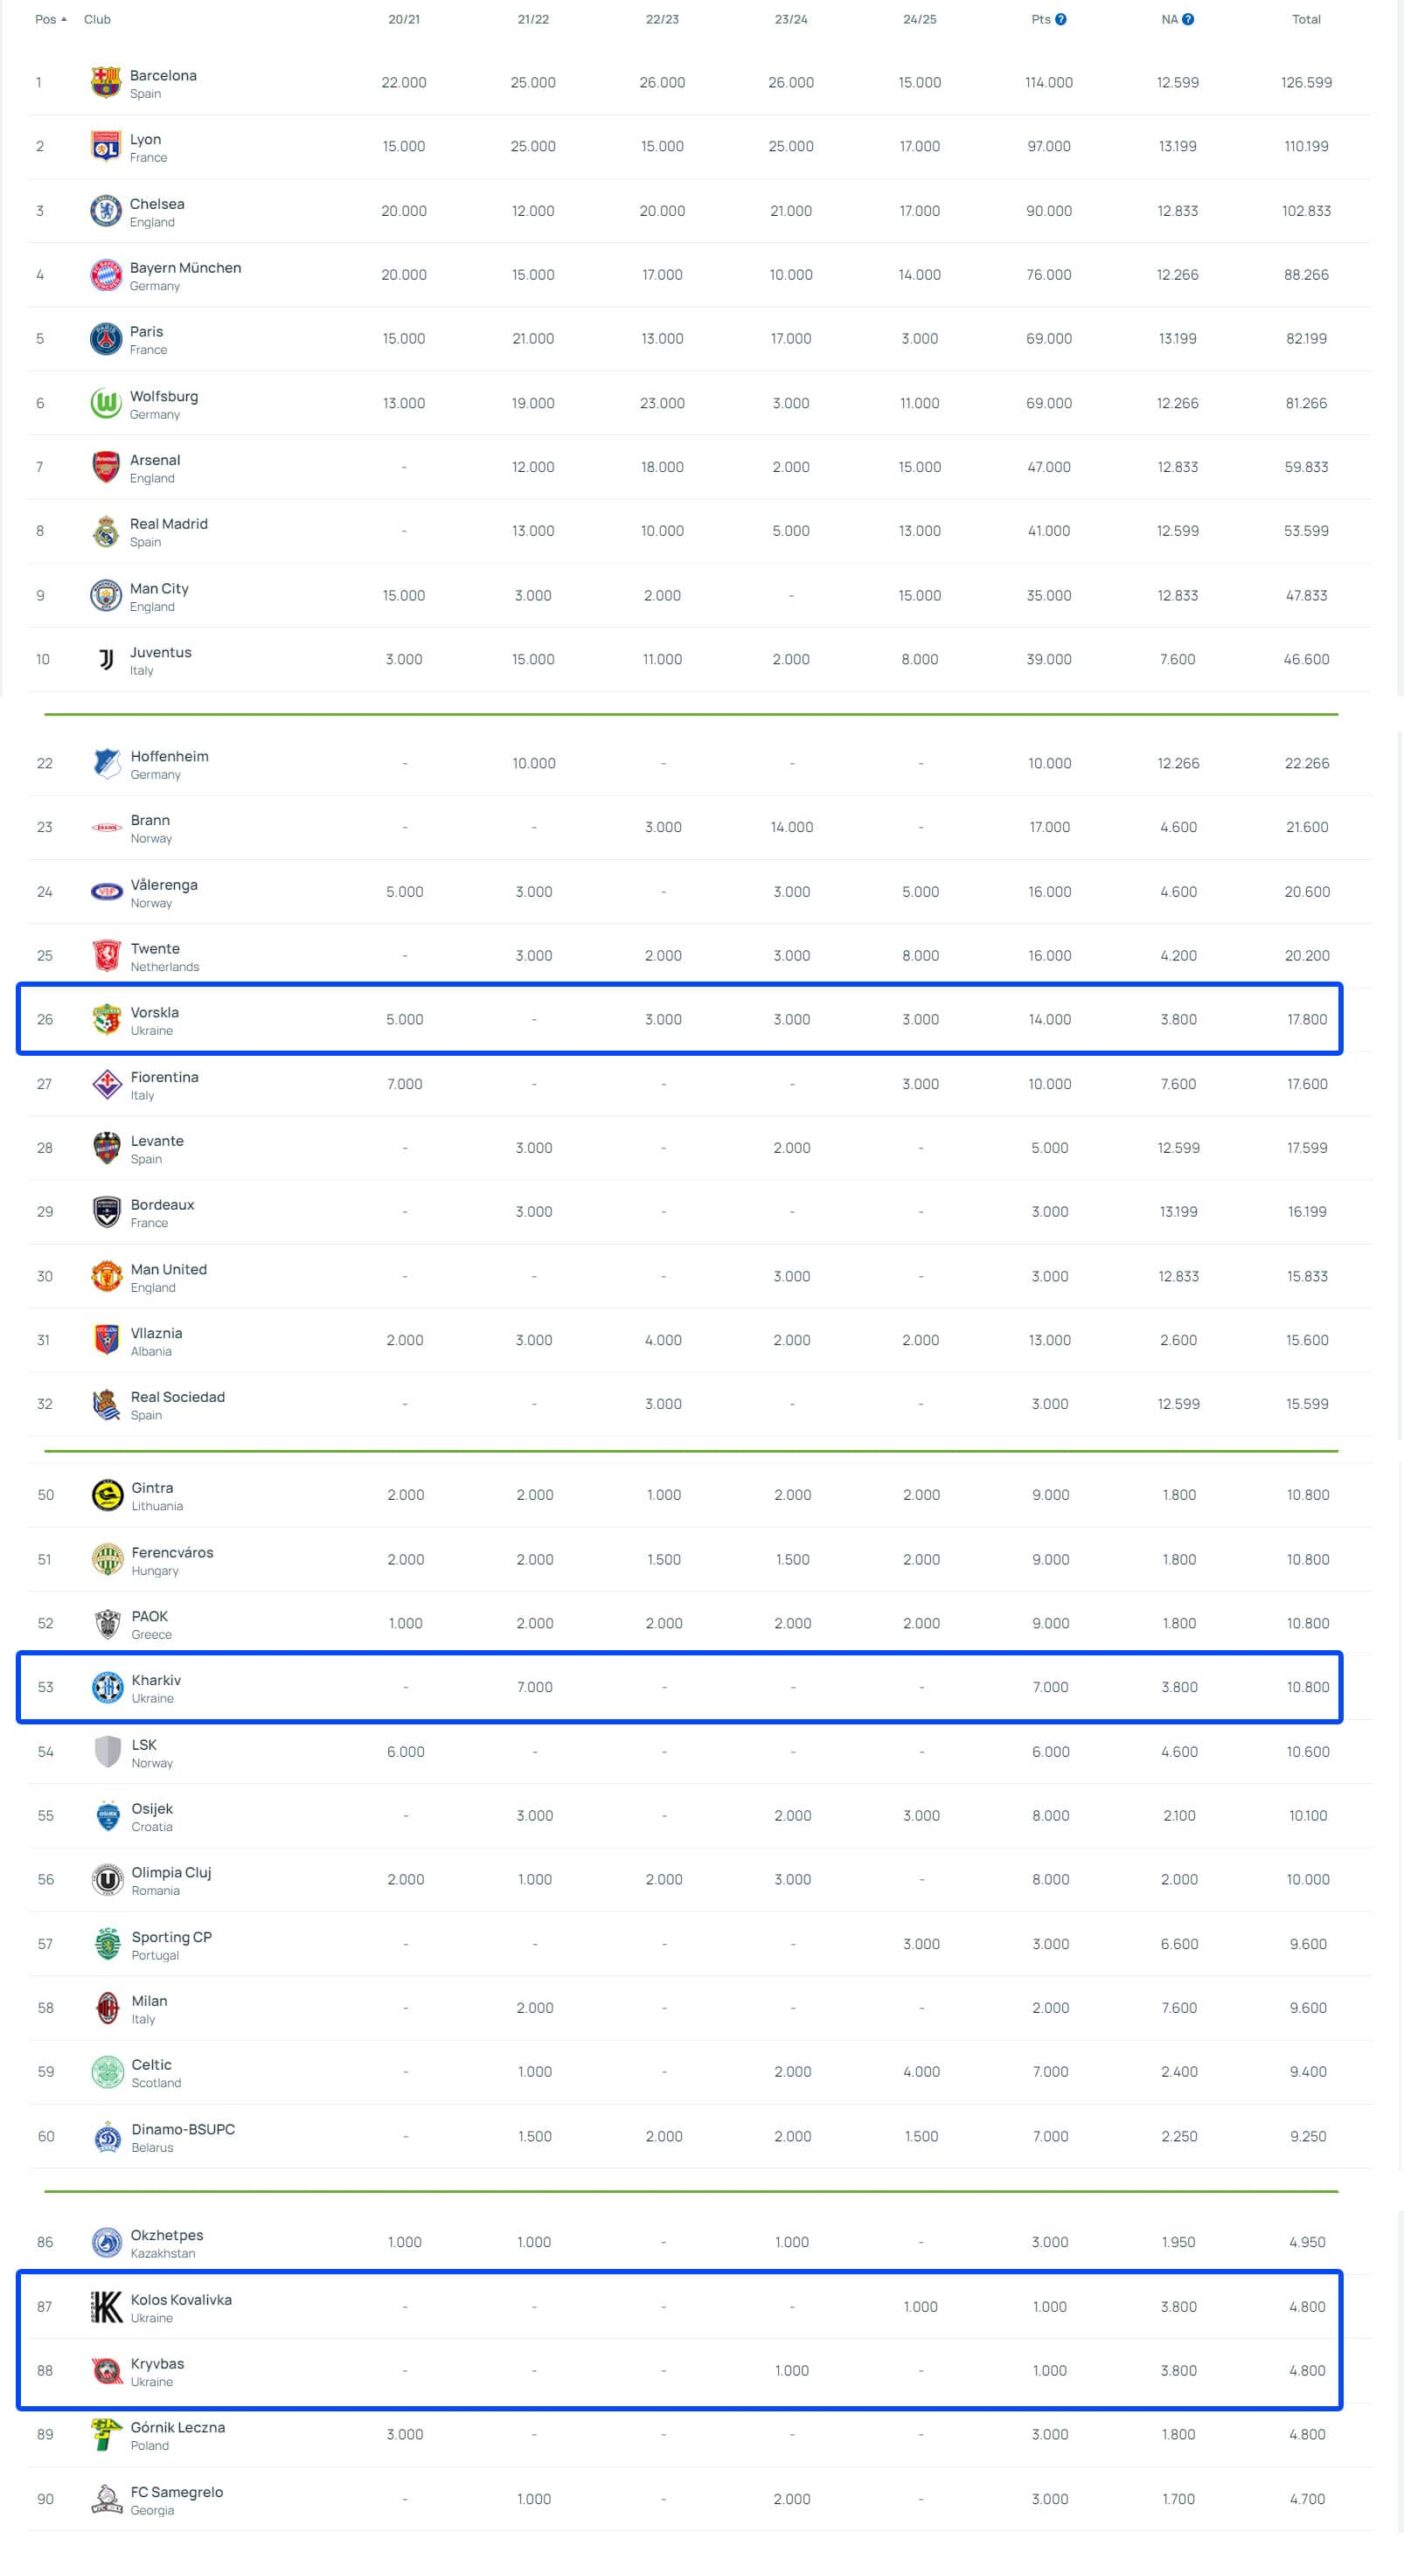Open the NA help info icon
This screenshot has width=1404, height=2560.
pos(1188,19)
